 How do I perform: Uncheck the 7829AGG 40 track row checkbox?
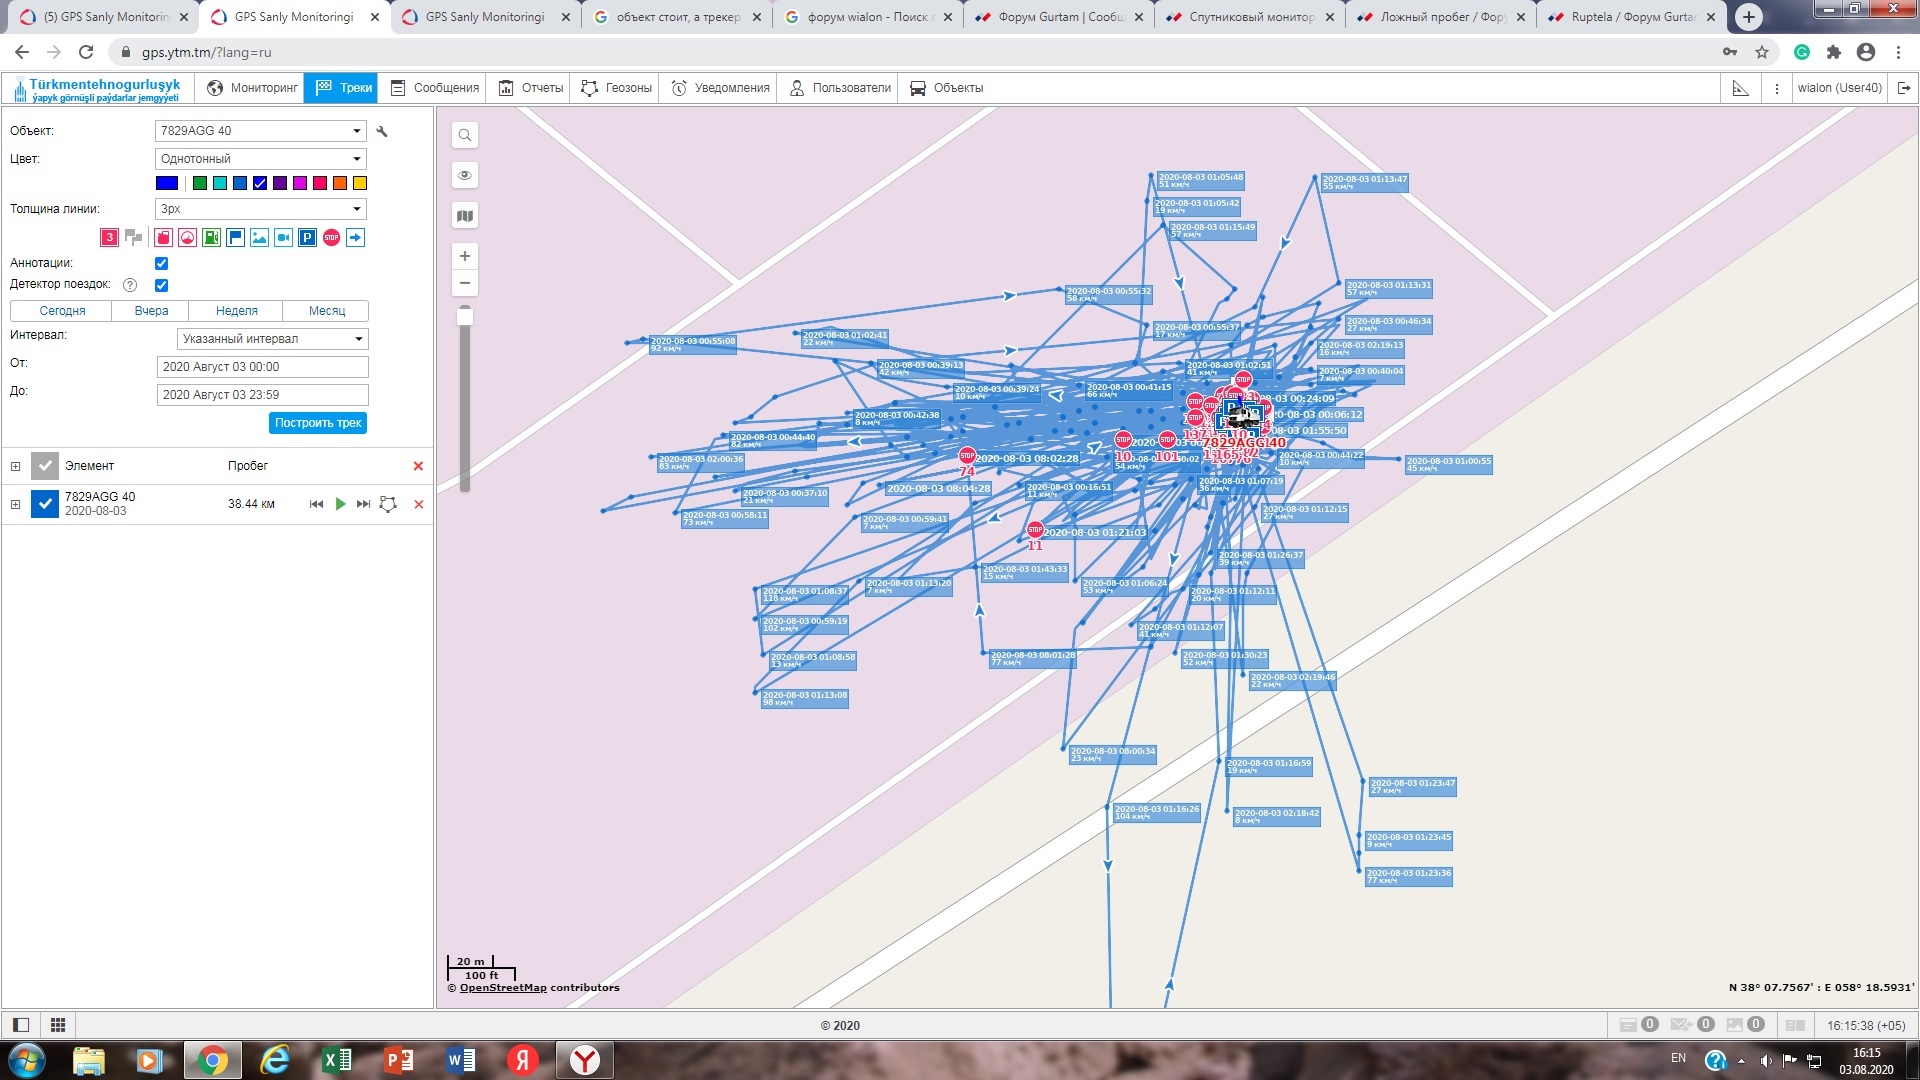coord(45,504)
